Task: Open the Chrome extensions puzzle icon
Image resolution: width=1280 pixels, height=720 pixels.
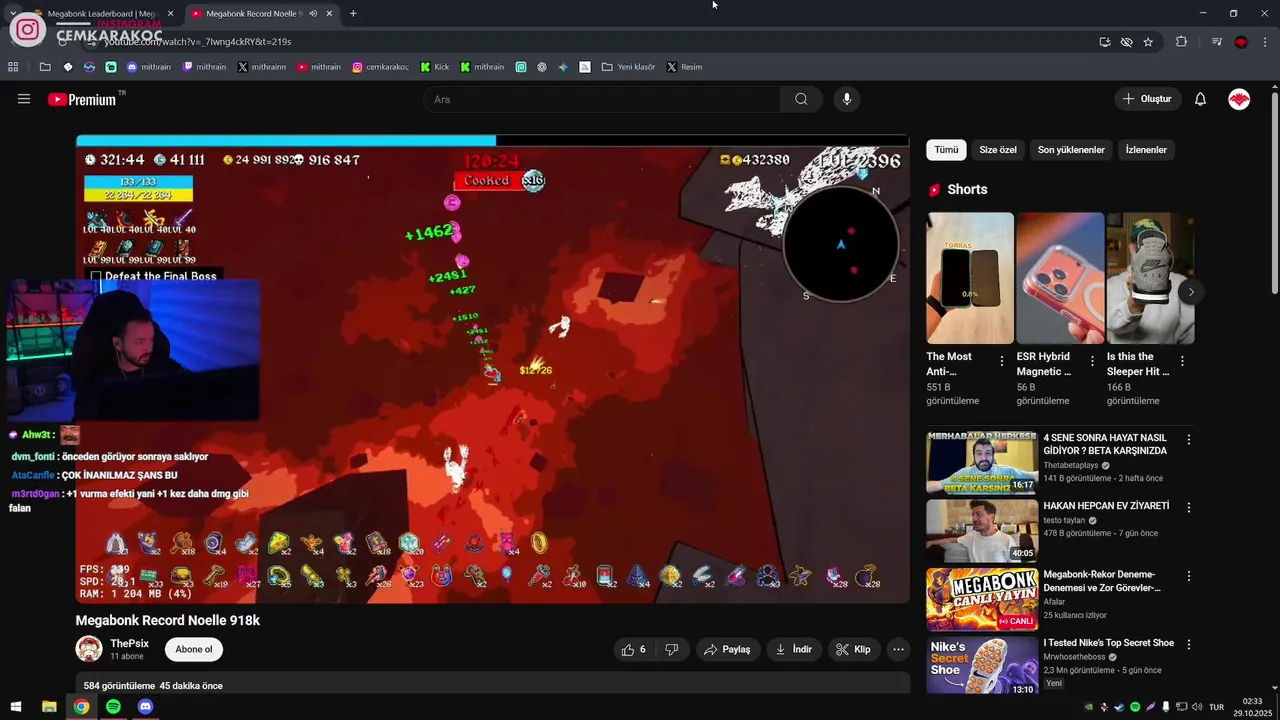Action: [1181, 42]
